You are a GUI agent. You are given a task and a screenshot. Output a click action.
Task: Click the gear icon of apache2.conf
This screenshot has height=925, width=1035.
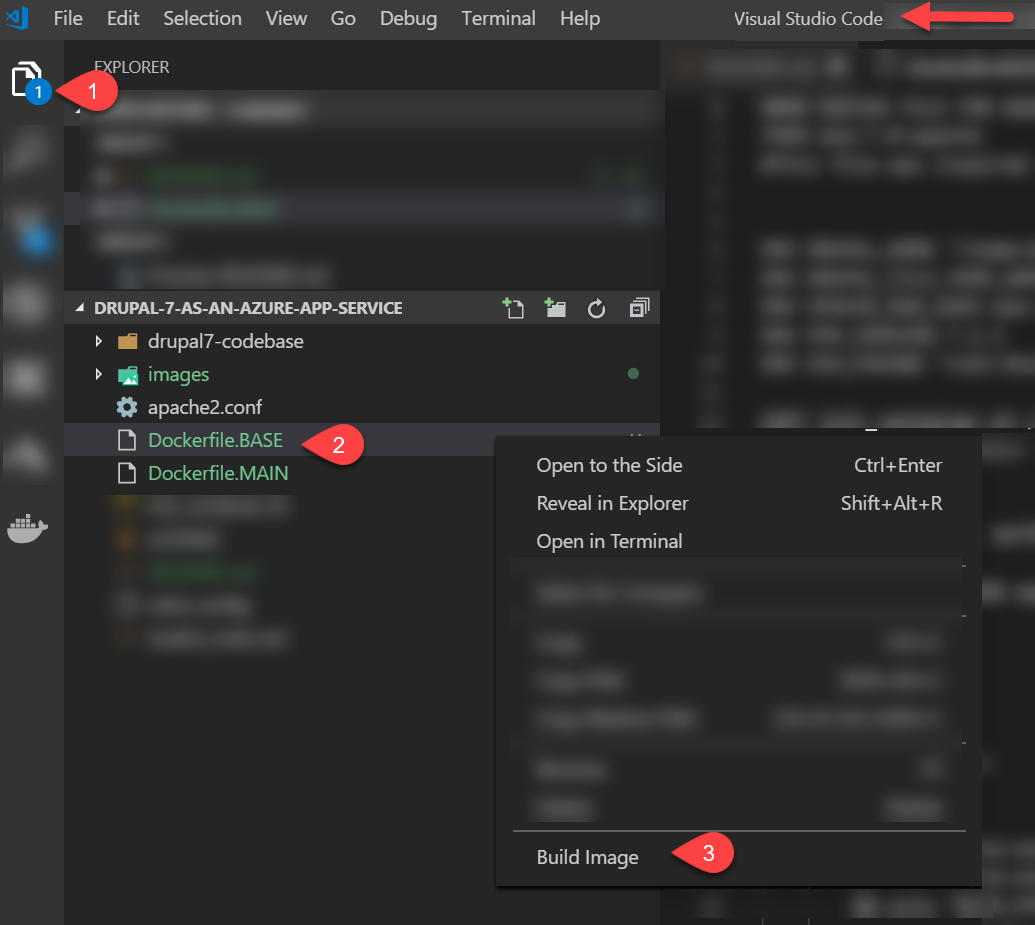click(x=127, y=407)
